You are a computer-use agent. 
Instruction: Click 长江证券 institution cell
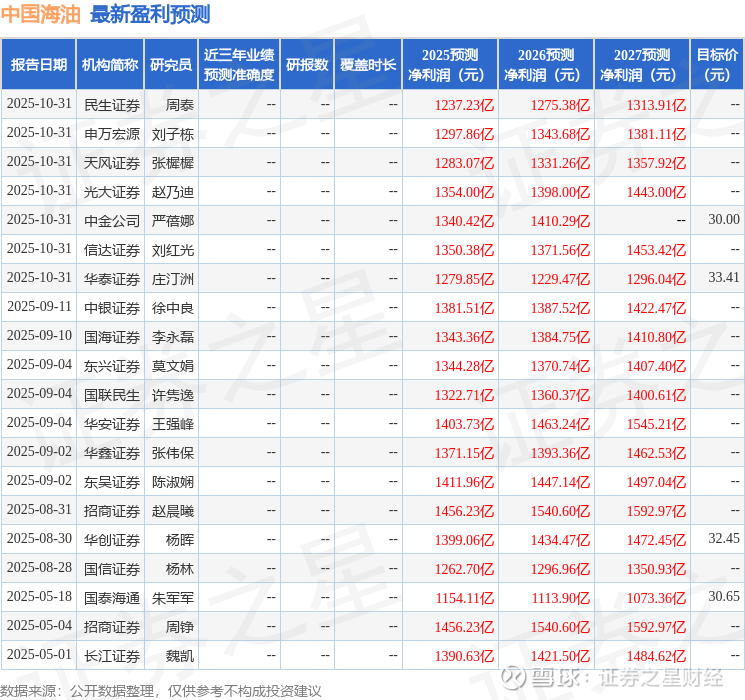click(112, 656)
